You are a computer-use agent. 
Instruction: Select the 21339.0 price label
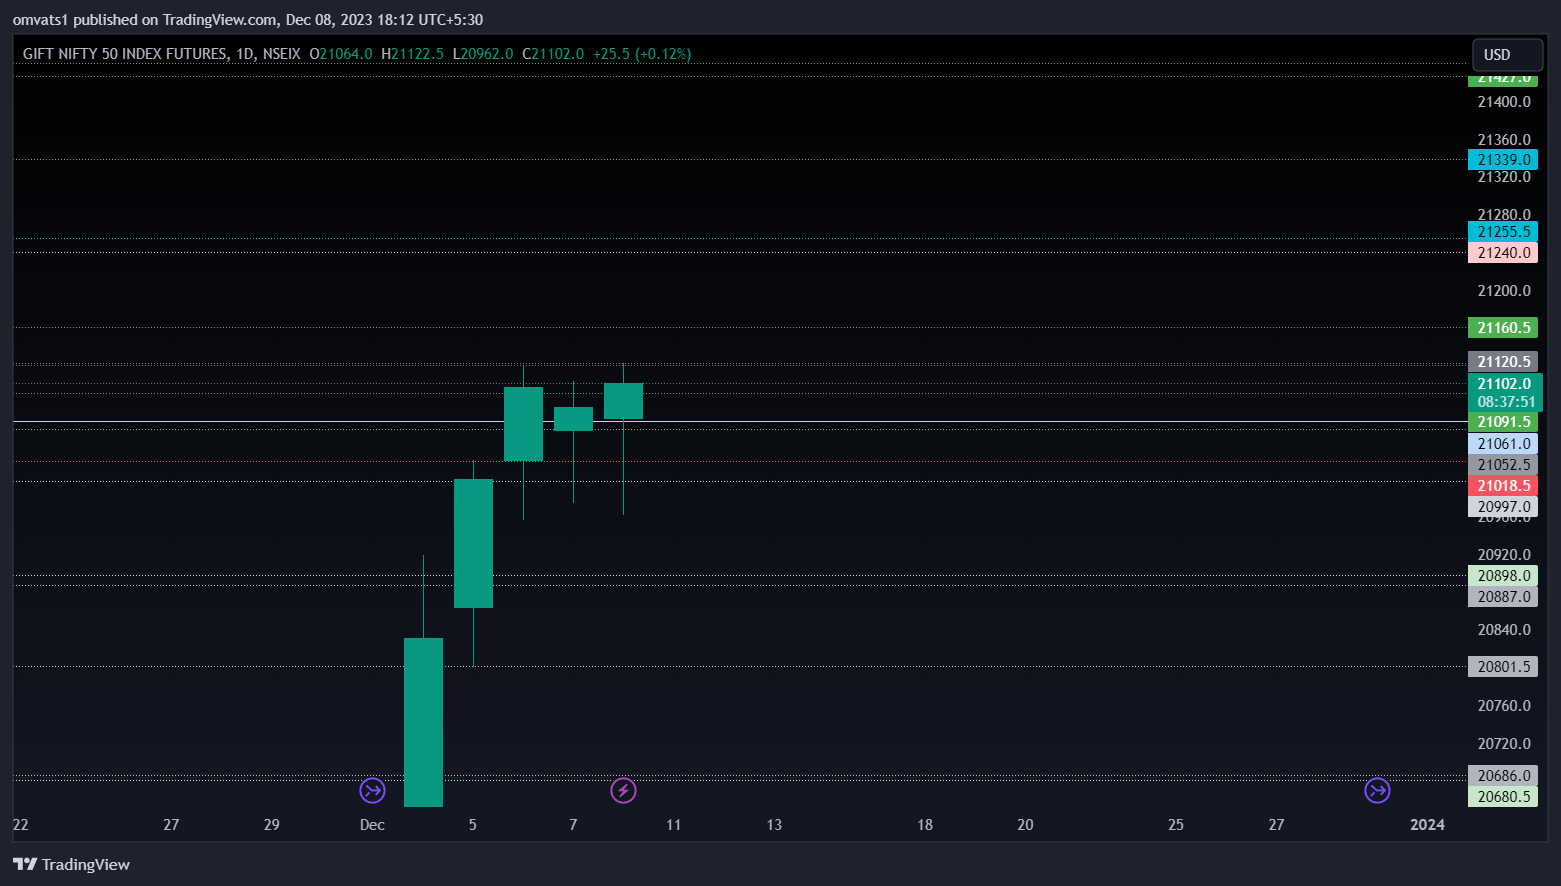point(1503,160)
